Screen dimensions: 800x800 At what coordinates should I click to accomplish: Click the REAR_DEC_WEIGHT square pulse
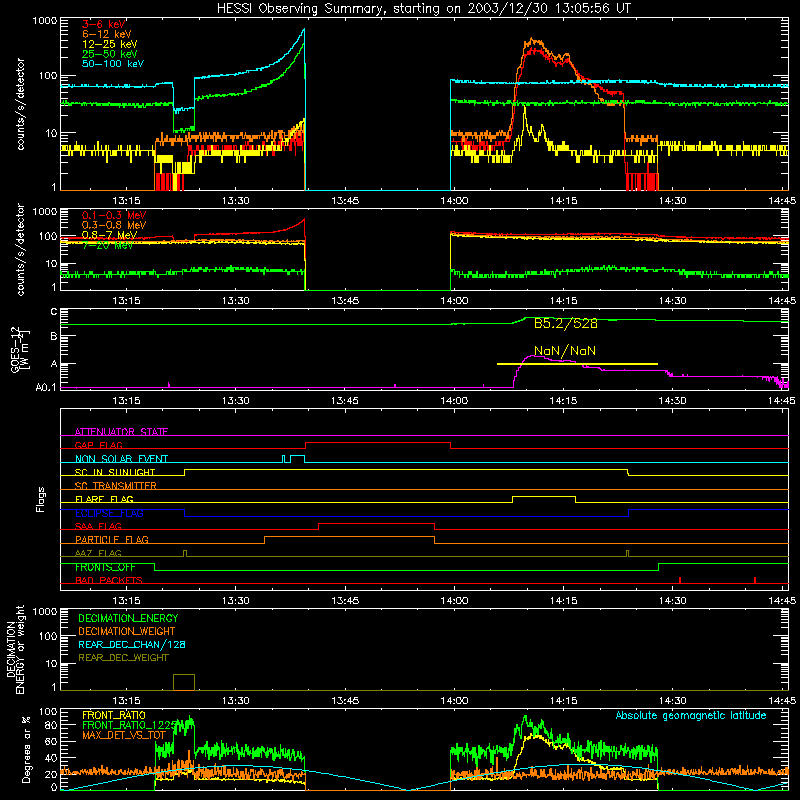[x=184, y=682]
